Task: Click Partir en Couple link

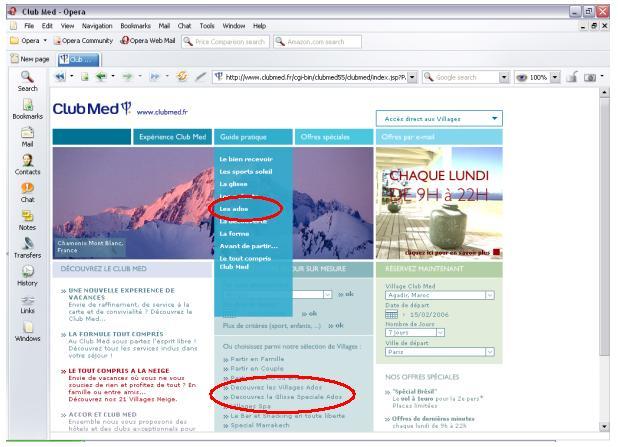Action: (x=257, y=369)
